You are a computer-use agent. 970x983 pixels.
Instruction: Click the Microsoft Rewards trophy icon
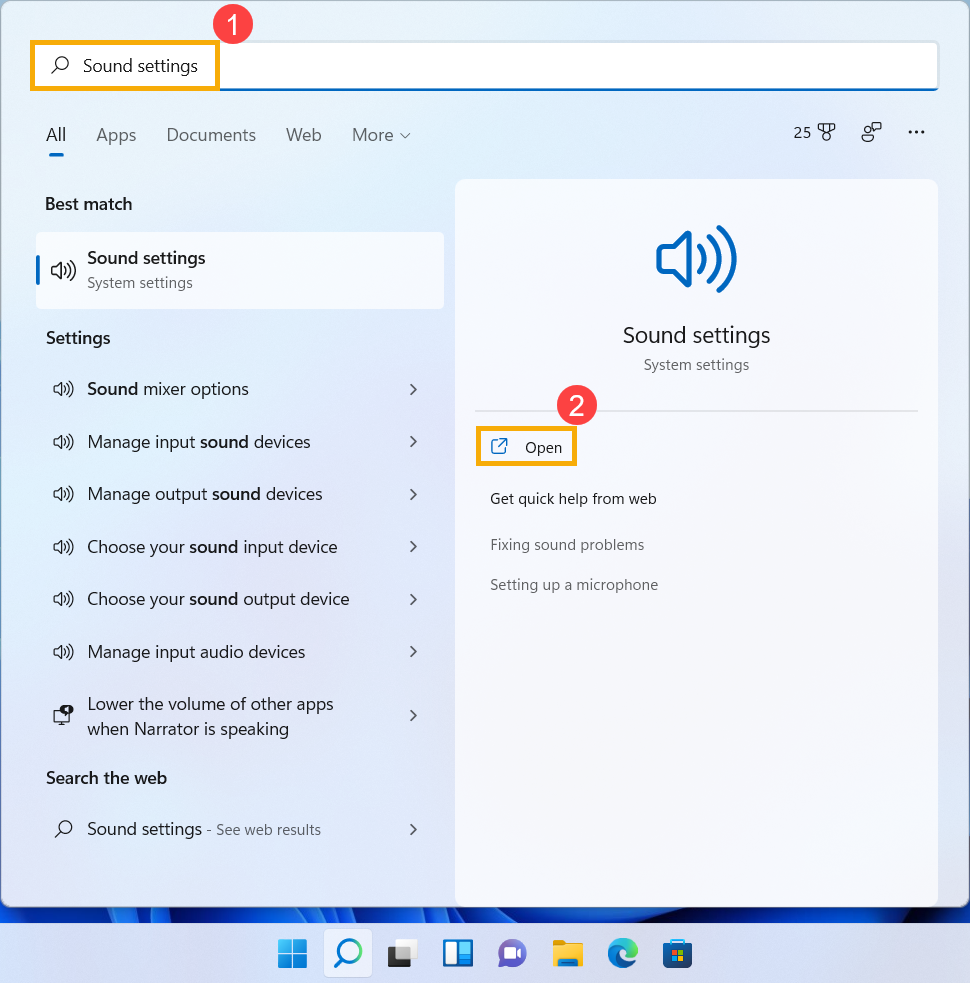coord(826,133)
